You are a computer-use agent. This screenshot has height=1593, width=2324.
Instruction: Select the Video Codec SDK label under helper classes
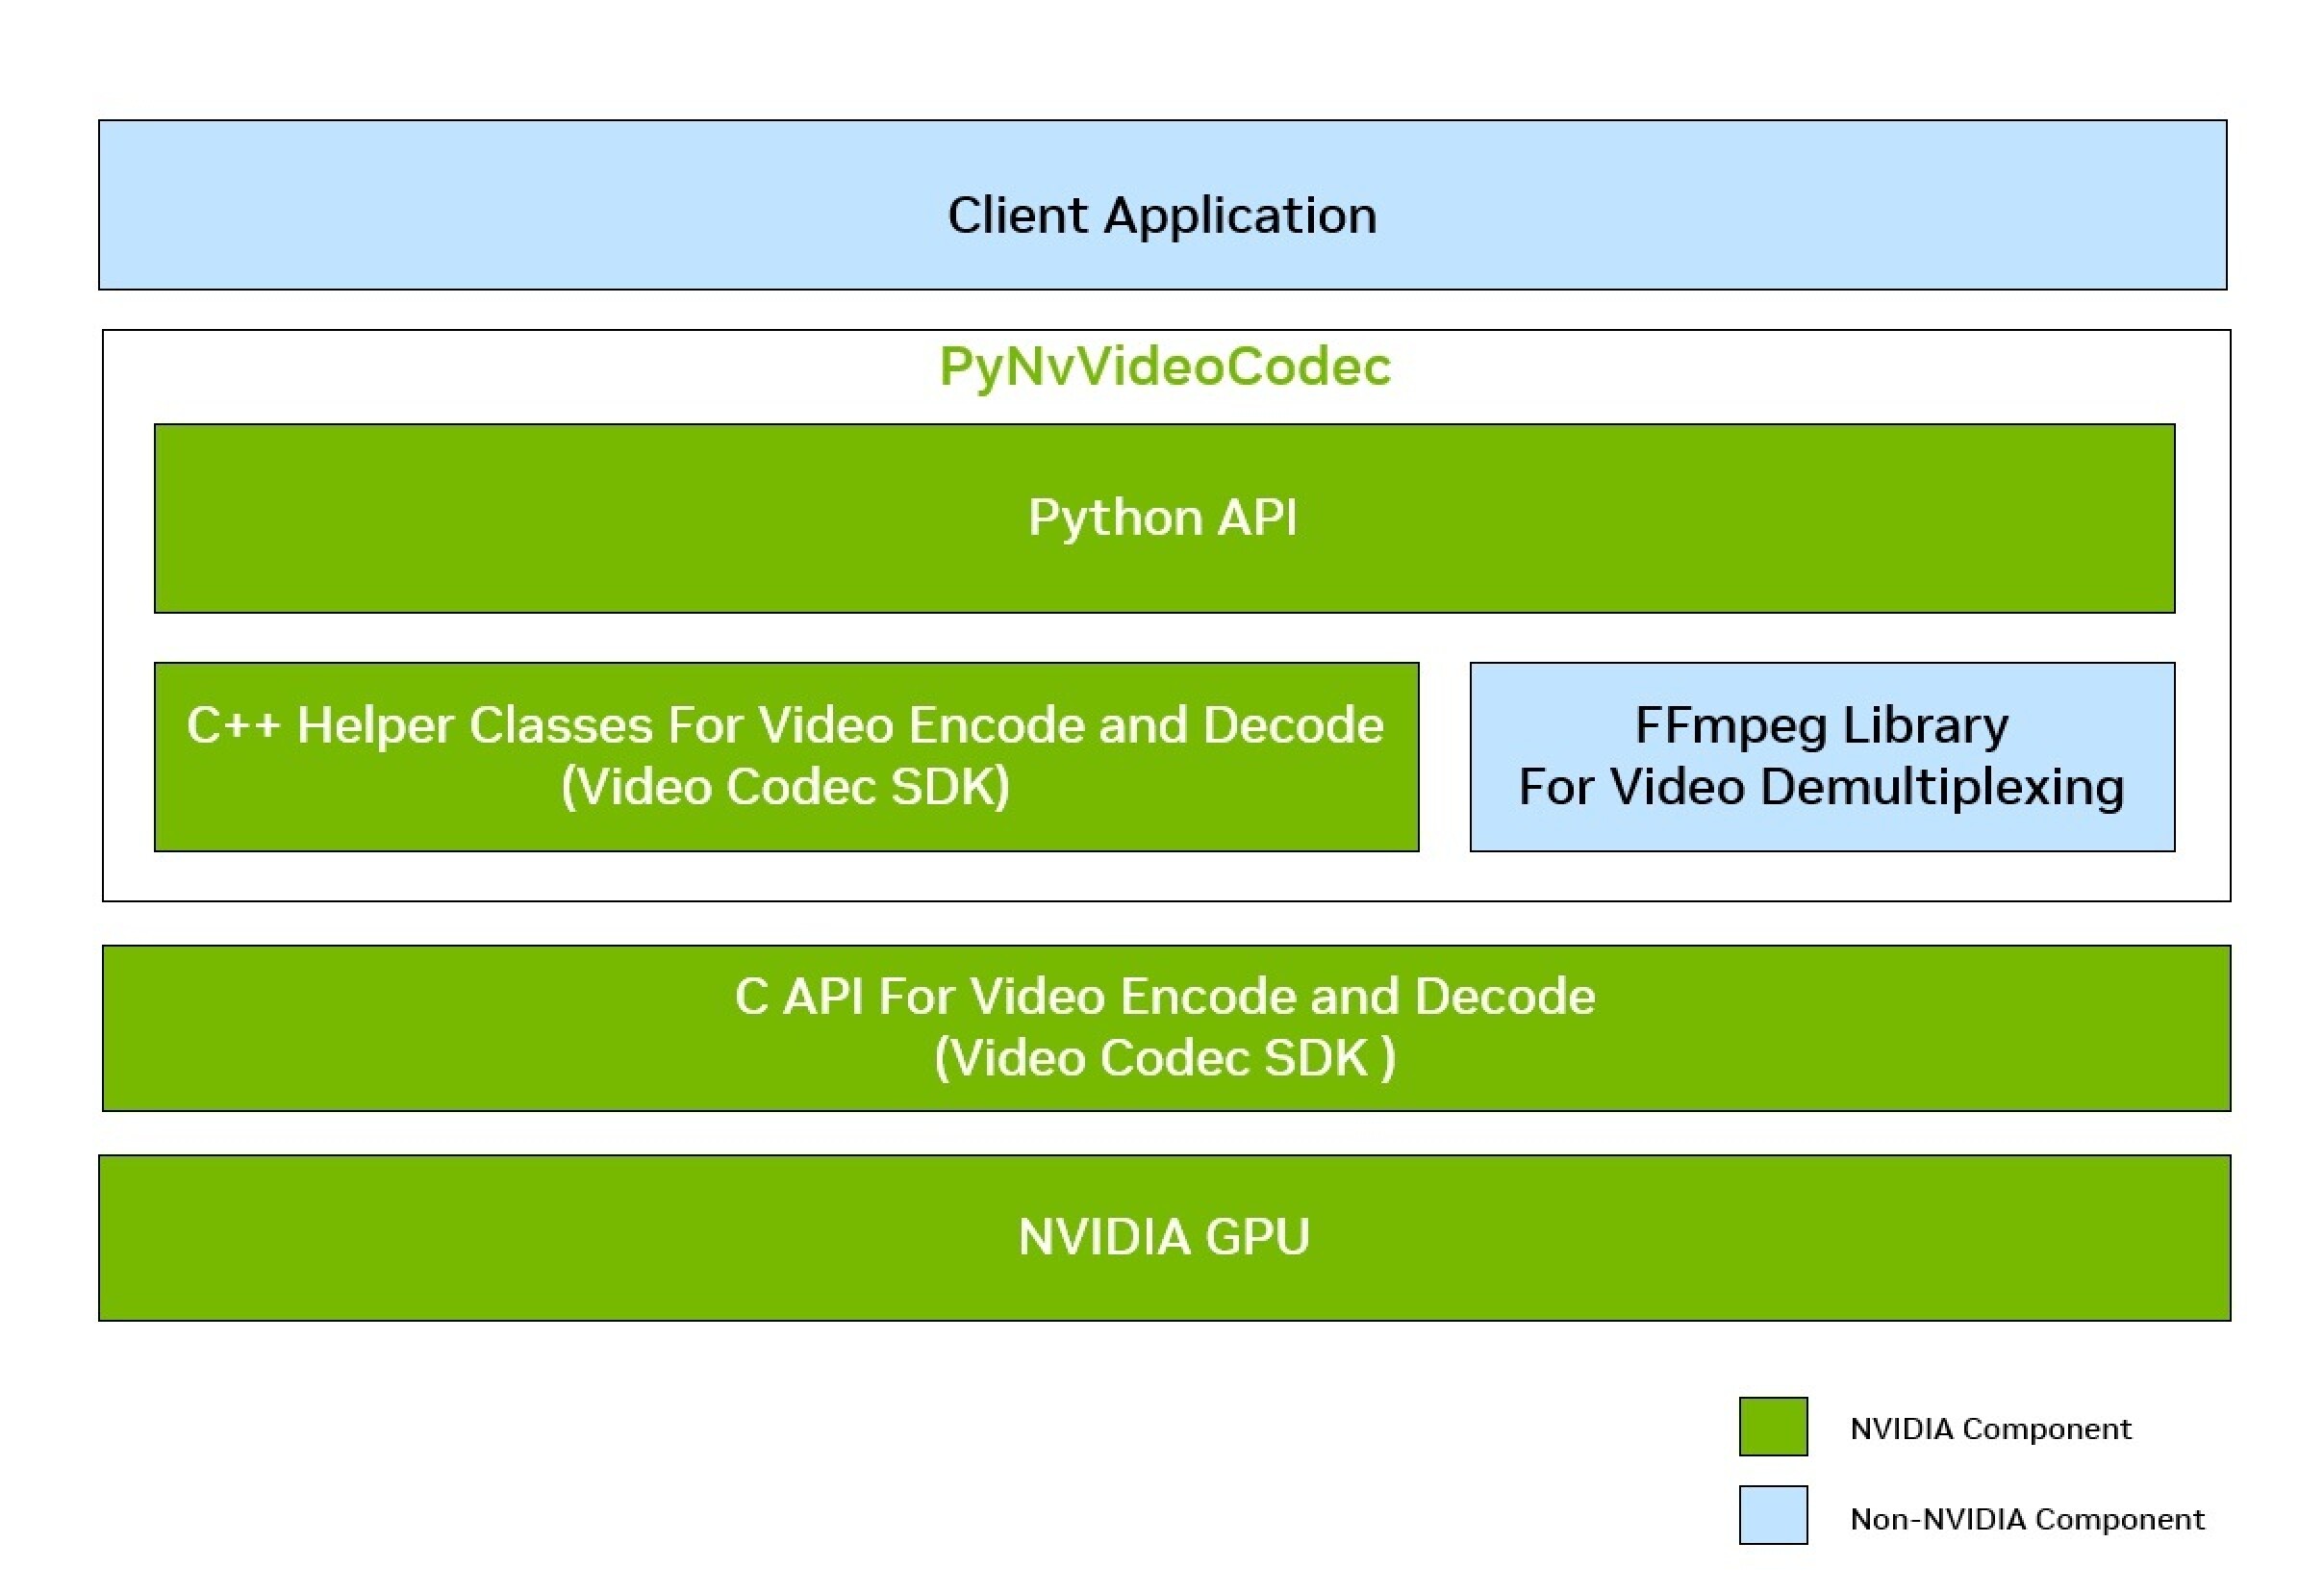click(785, 788)
